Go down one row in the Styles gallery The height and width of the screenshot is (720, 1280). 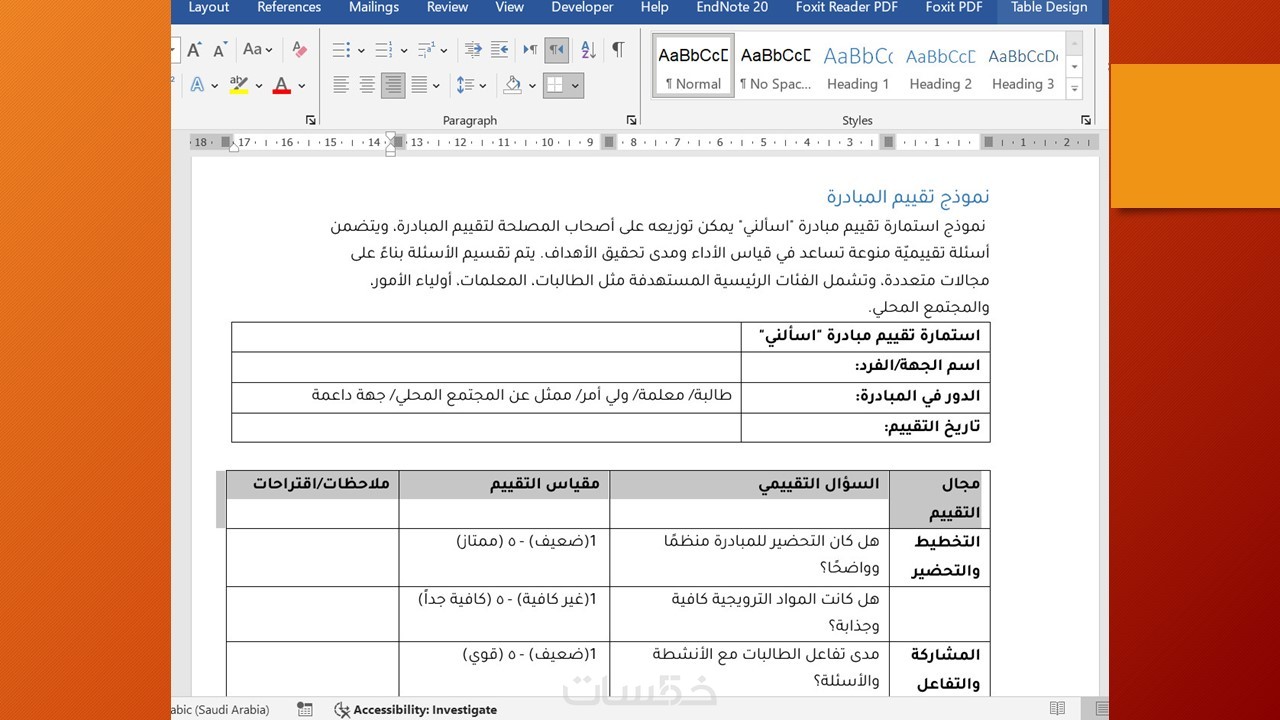(1074, 67)
